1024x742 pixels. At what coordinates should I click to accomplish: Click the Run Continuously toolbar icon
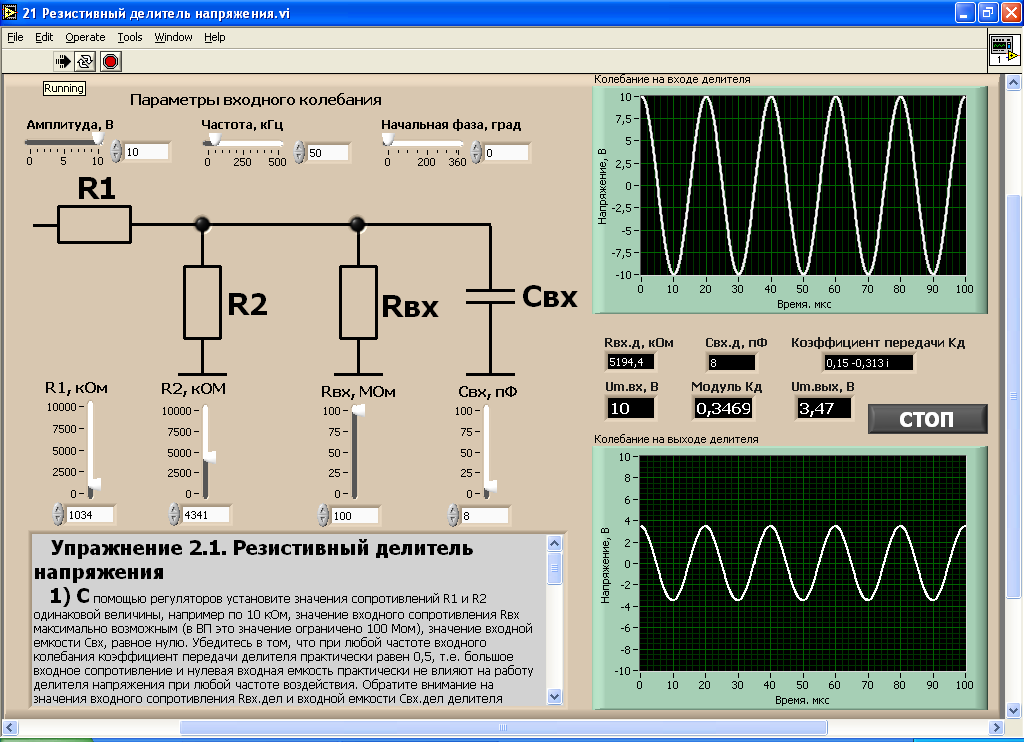[x=85, y=61]
